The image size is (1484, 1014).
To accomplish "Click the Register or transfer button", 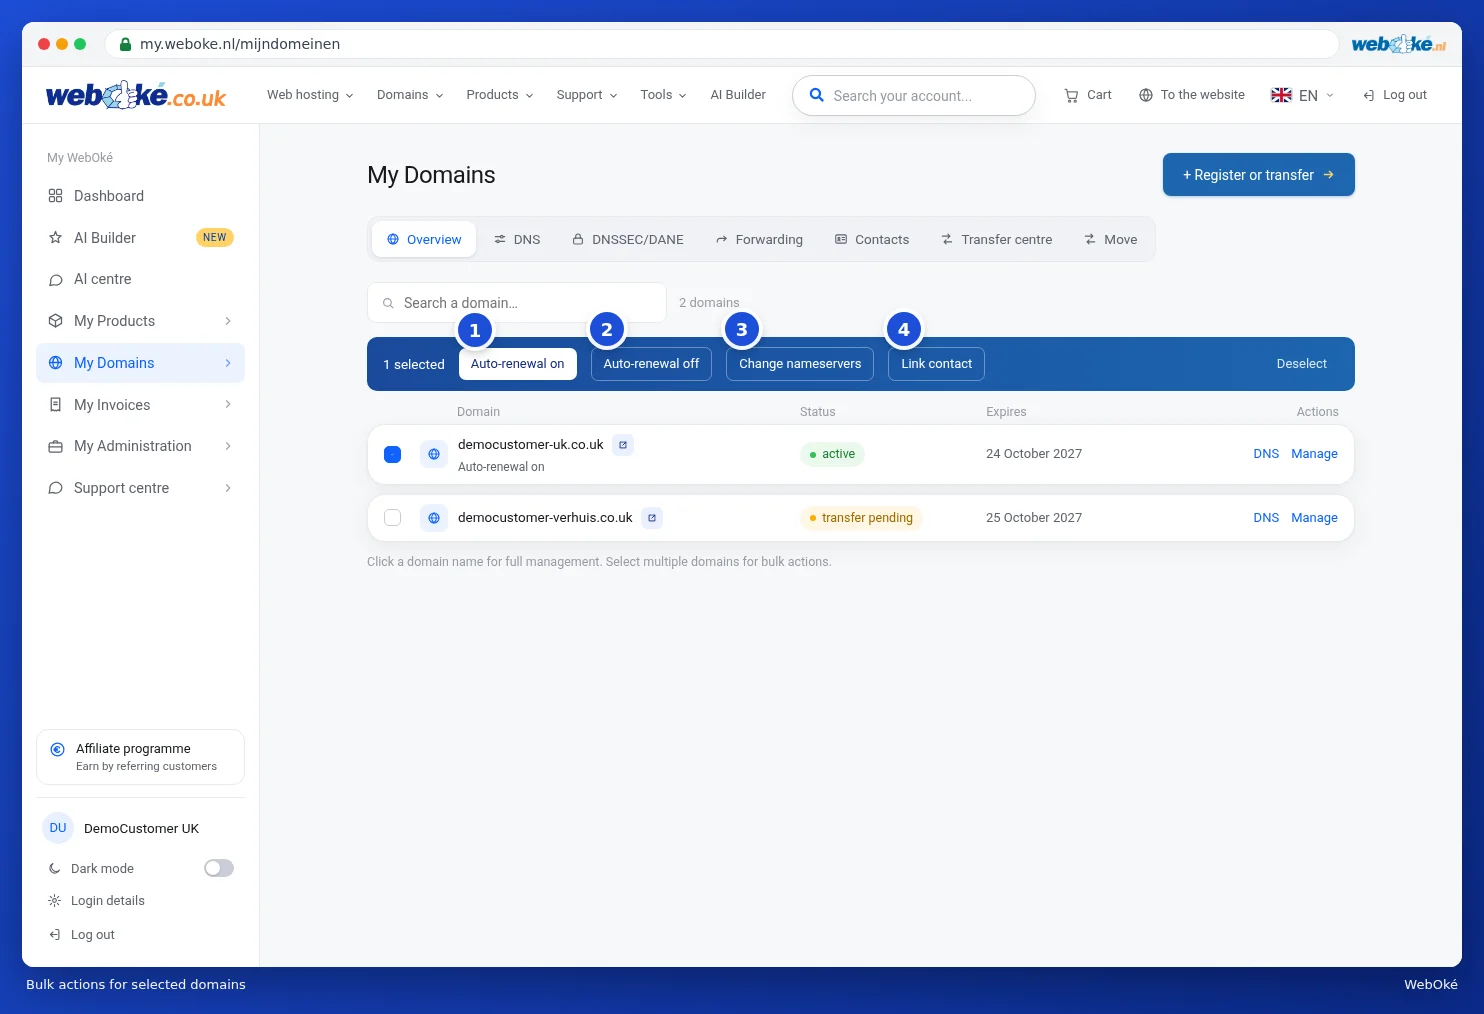I will (x=1259, y=175).
